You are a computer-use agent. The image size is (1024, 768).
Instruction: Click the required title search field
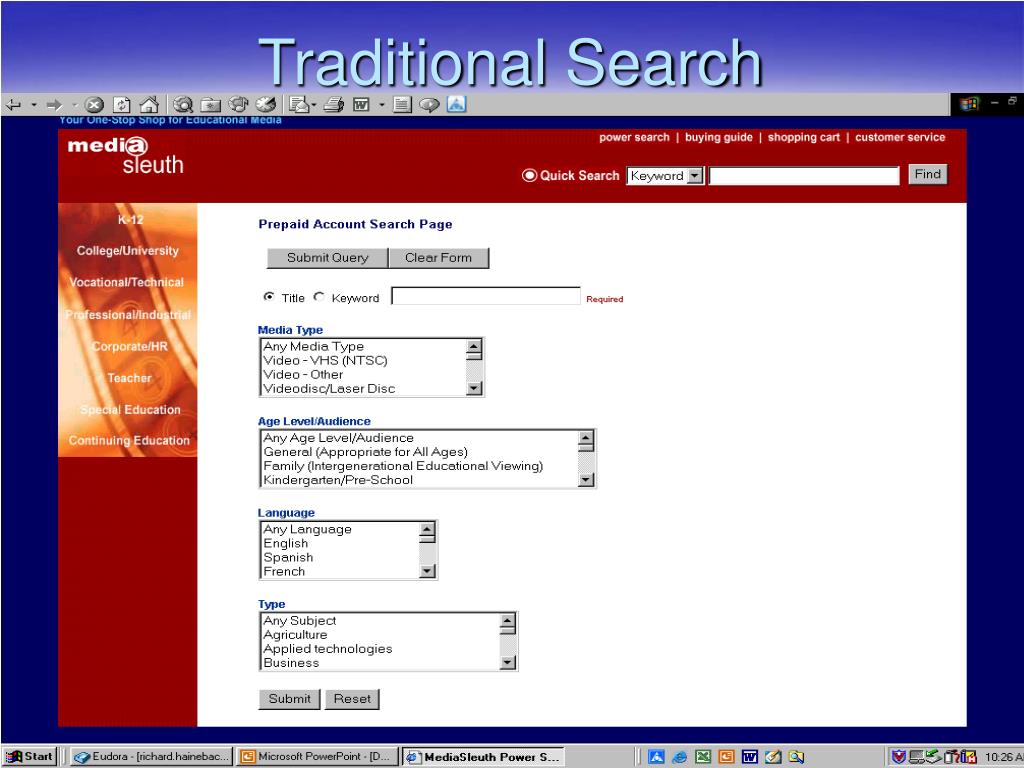(x=486, y=296)
